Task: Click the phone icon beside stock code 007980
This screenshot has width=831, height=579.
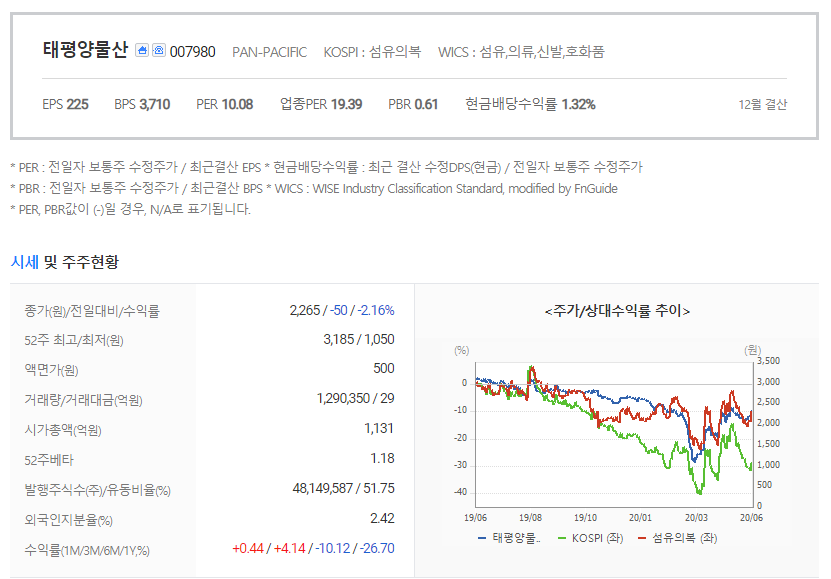Action: 159,50
